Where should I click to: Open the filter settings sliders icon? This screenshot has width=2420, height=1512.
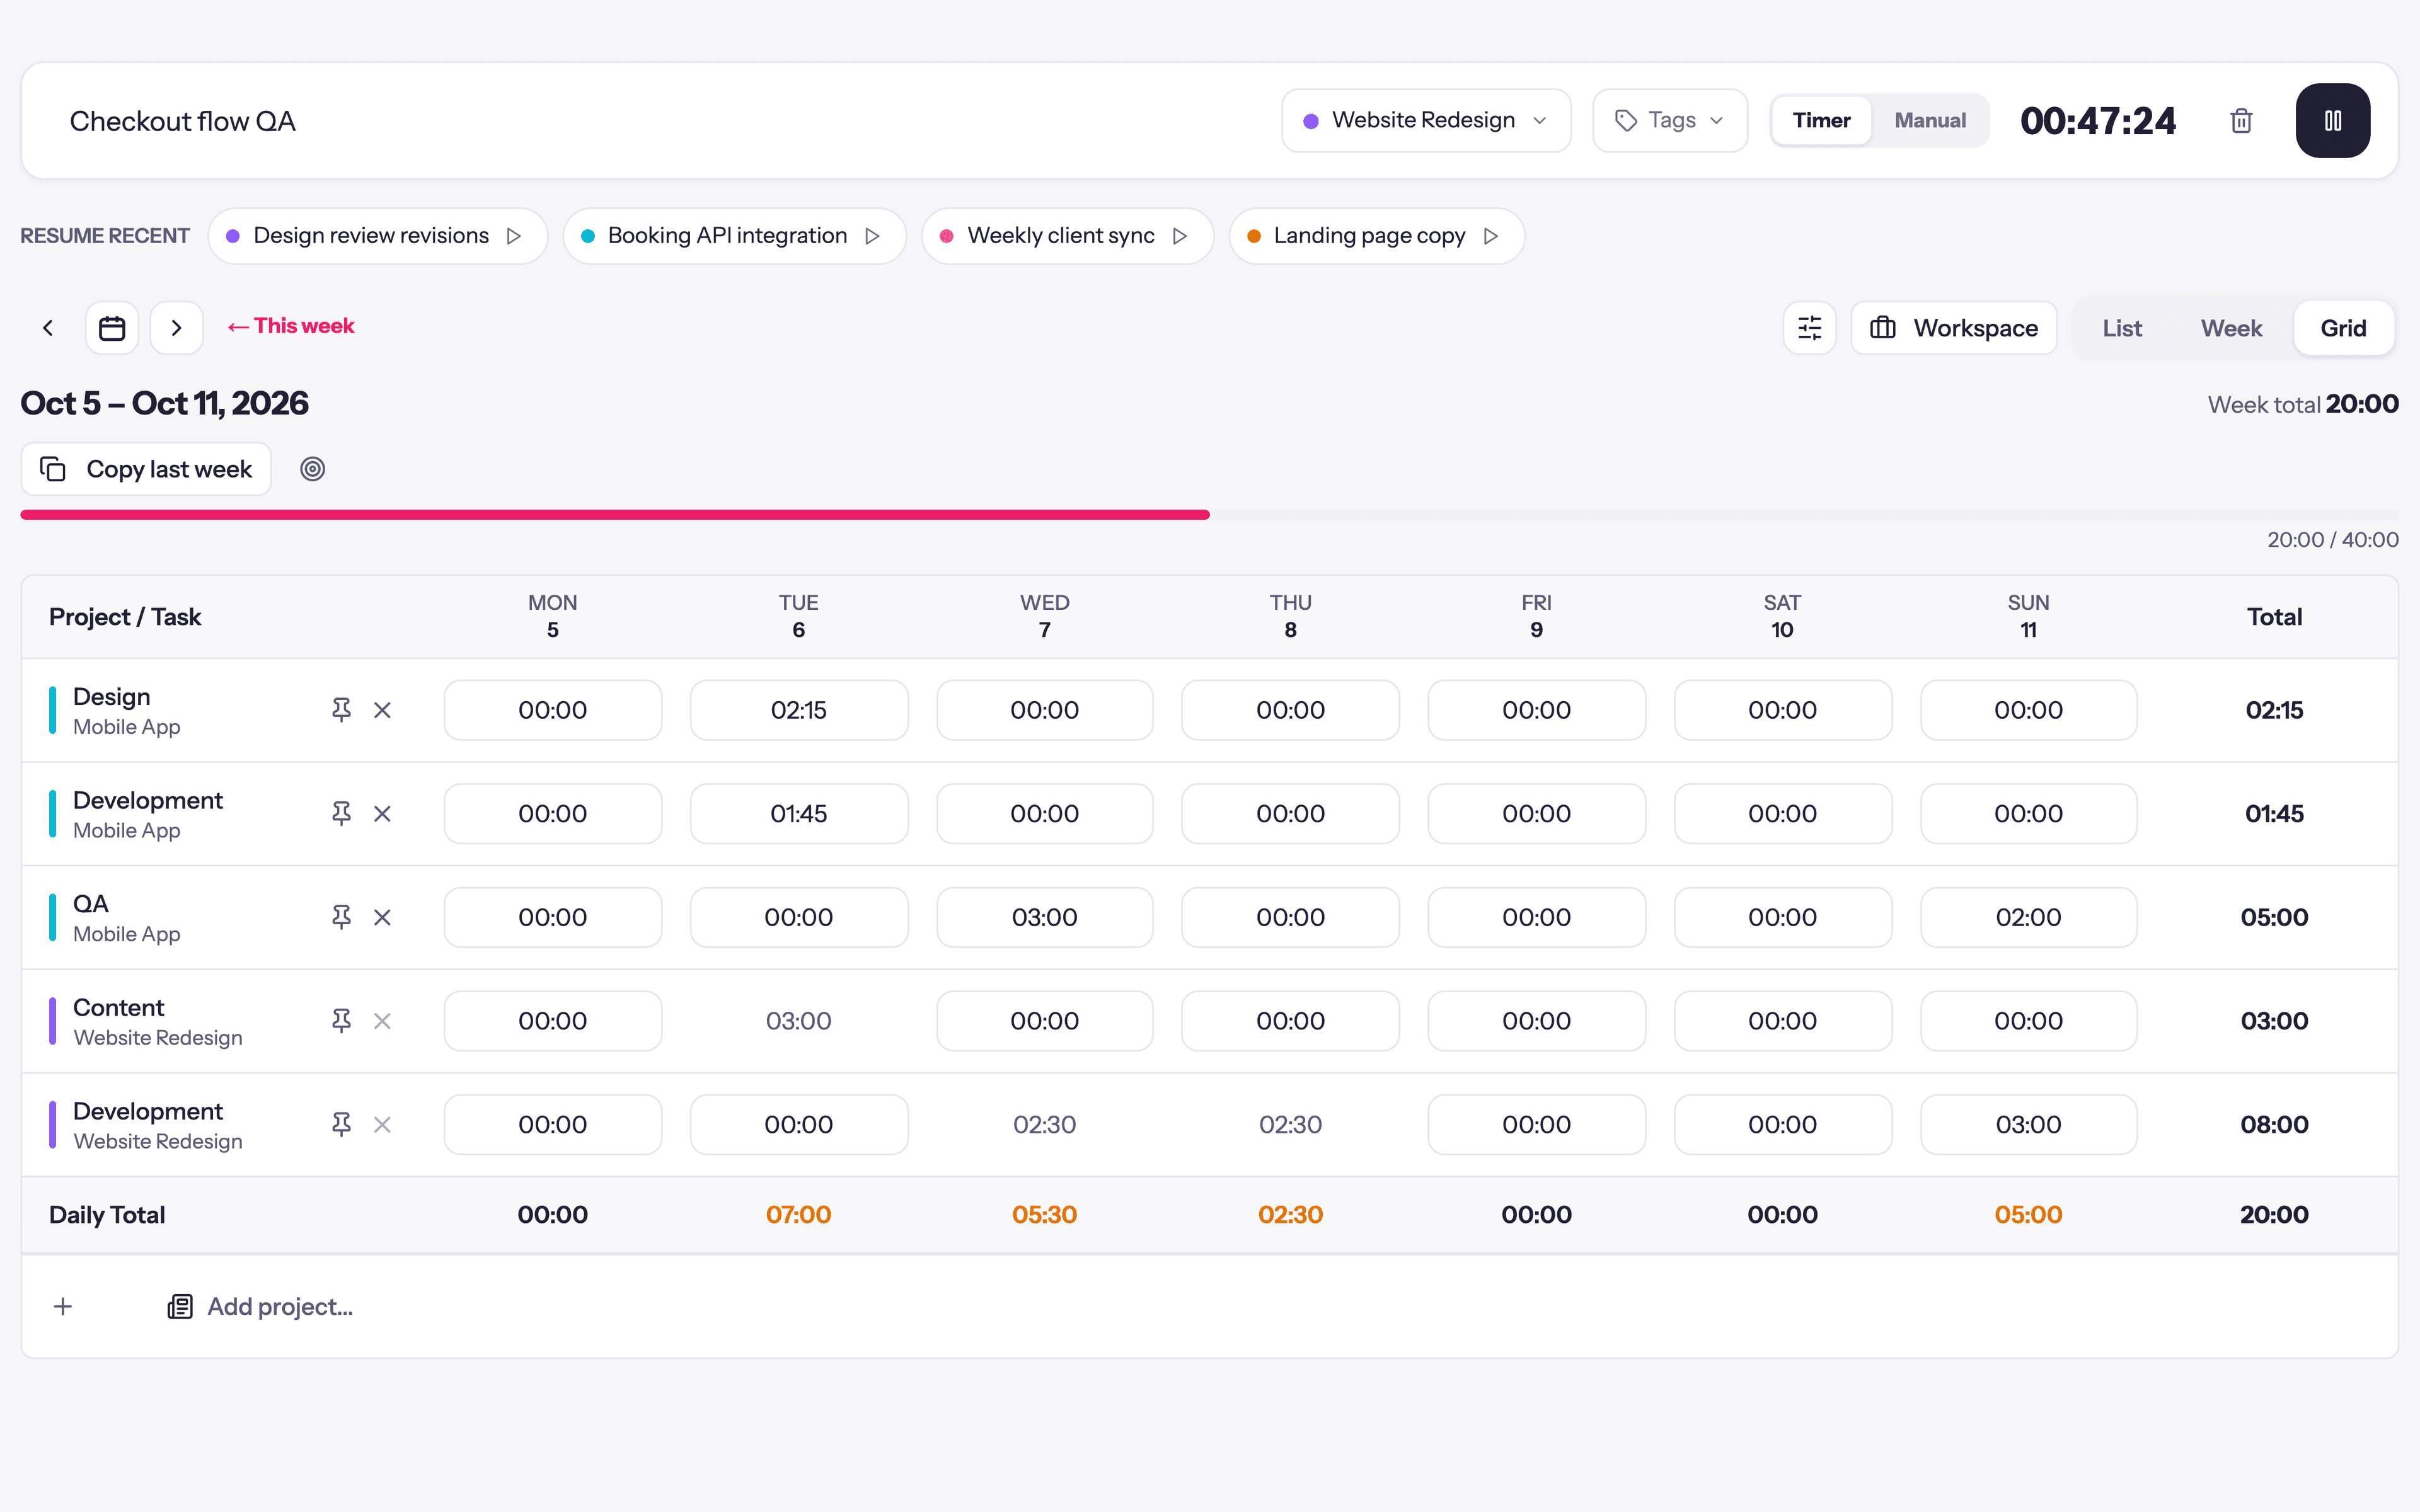coord(1809,328)
